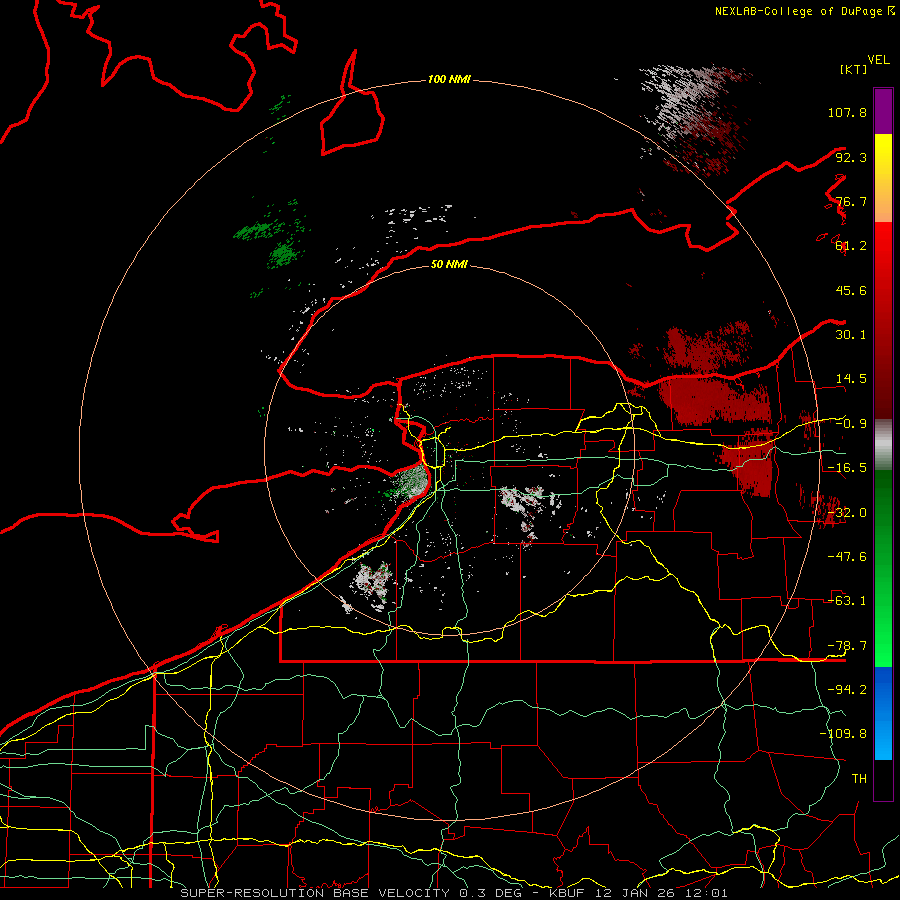Select the -32.0 legend value
Screen dimensions: 900x900
(847, 513)
